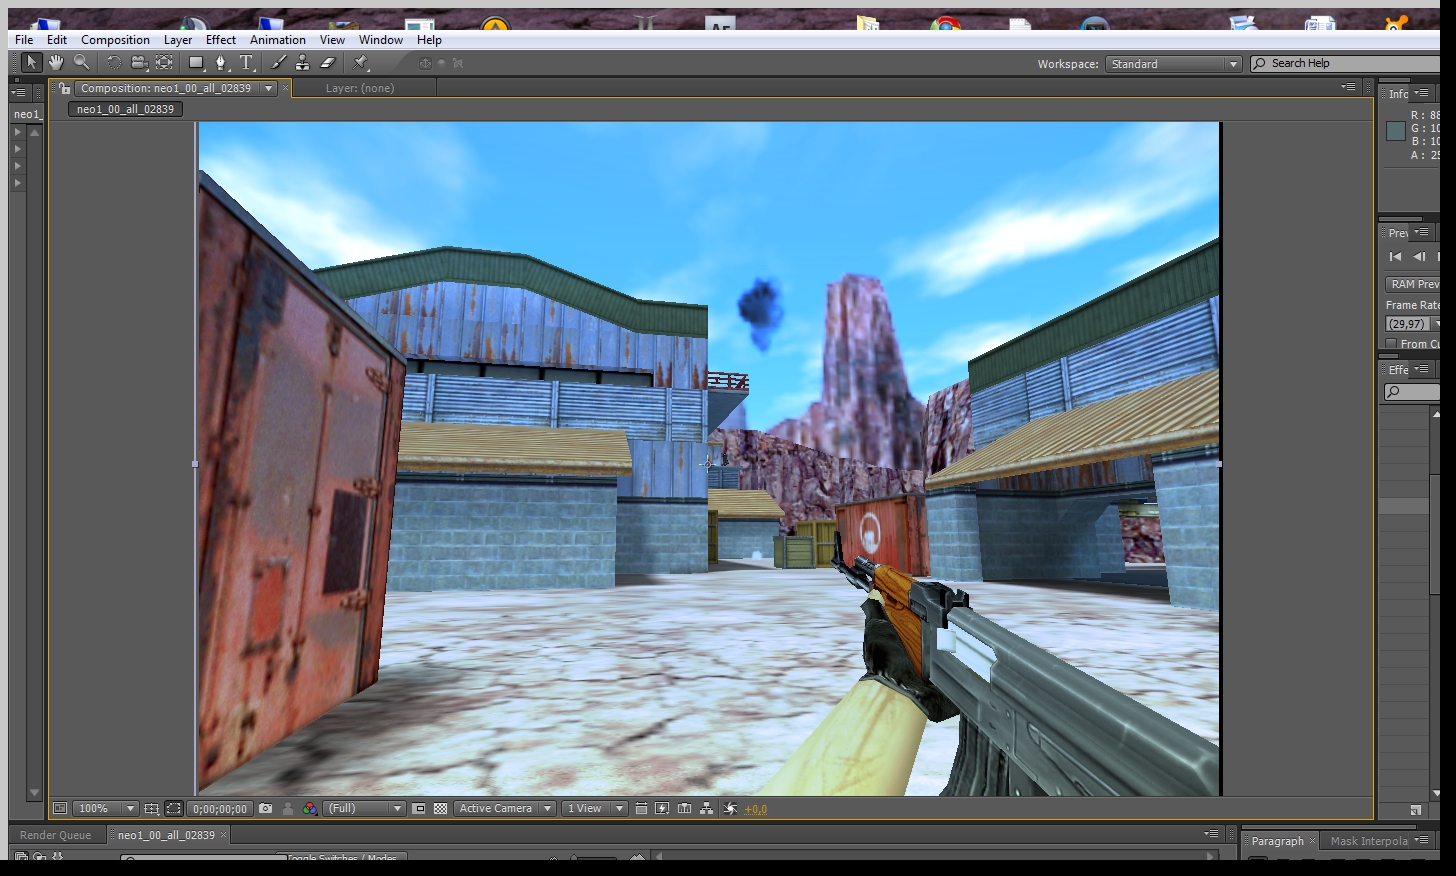The width and height of the screenshot is (1456, 876).
Task: Open the File menu
Action: (x=24, y=40)
